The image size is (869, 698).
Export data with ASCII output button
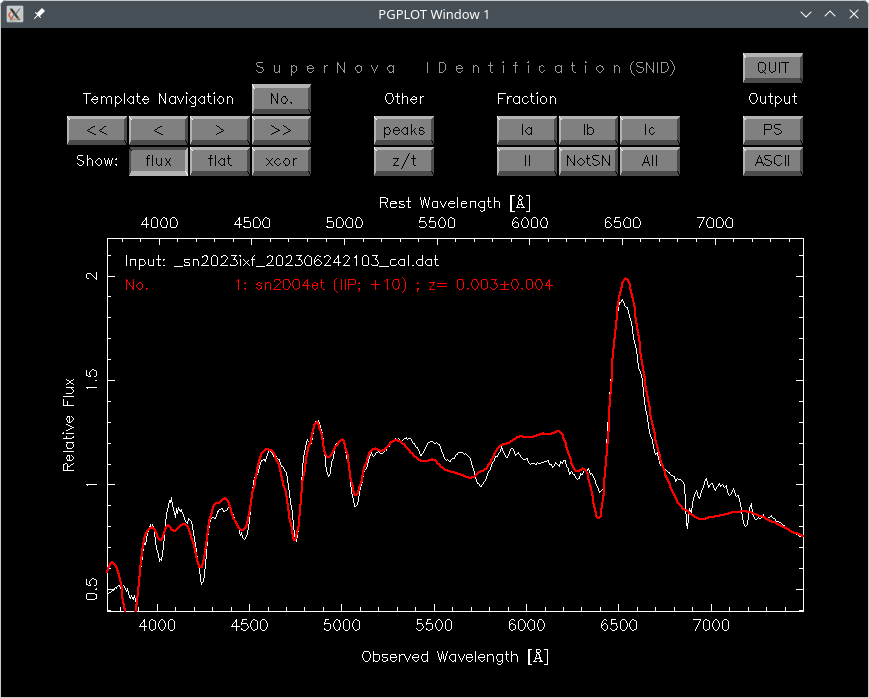tap(773, 161)
